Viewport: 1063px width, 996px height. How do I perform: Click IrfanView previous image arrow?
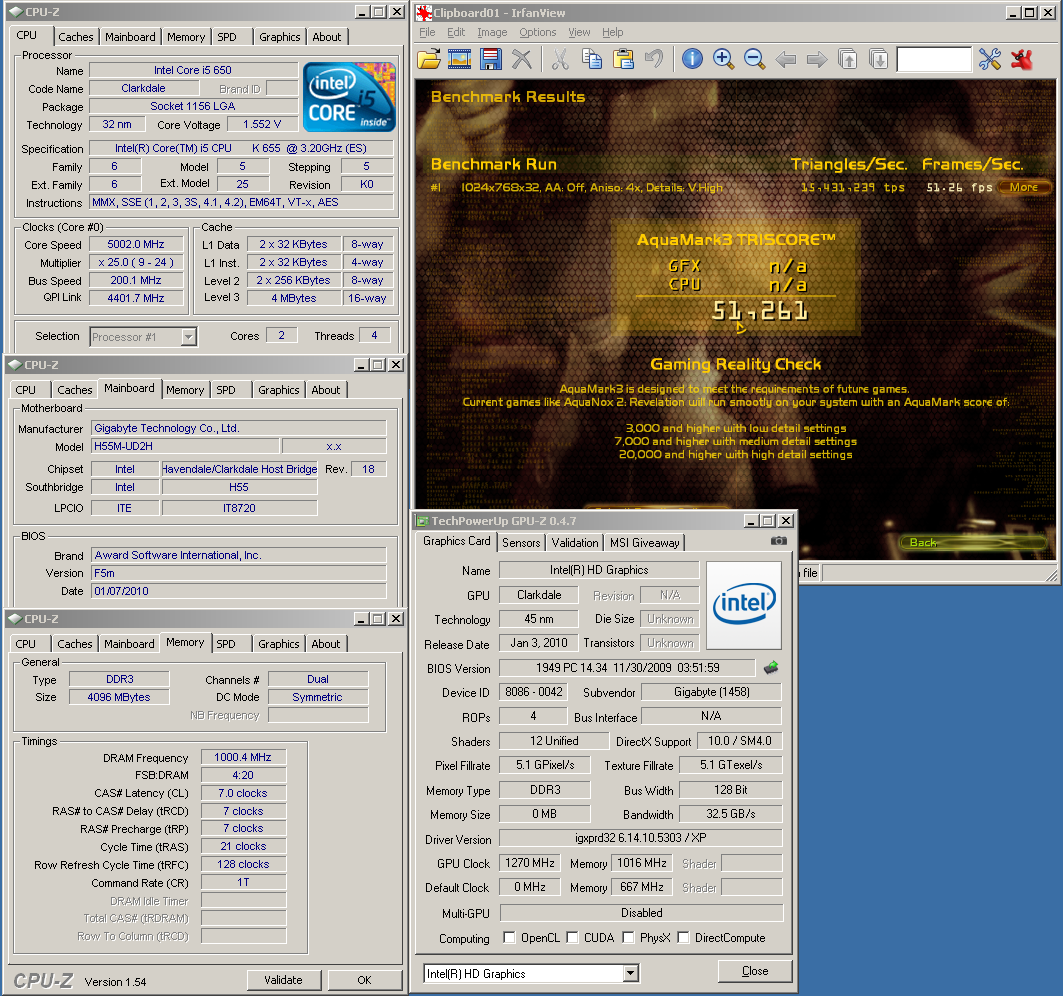pos(786,60)
